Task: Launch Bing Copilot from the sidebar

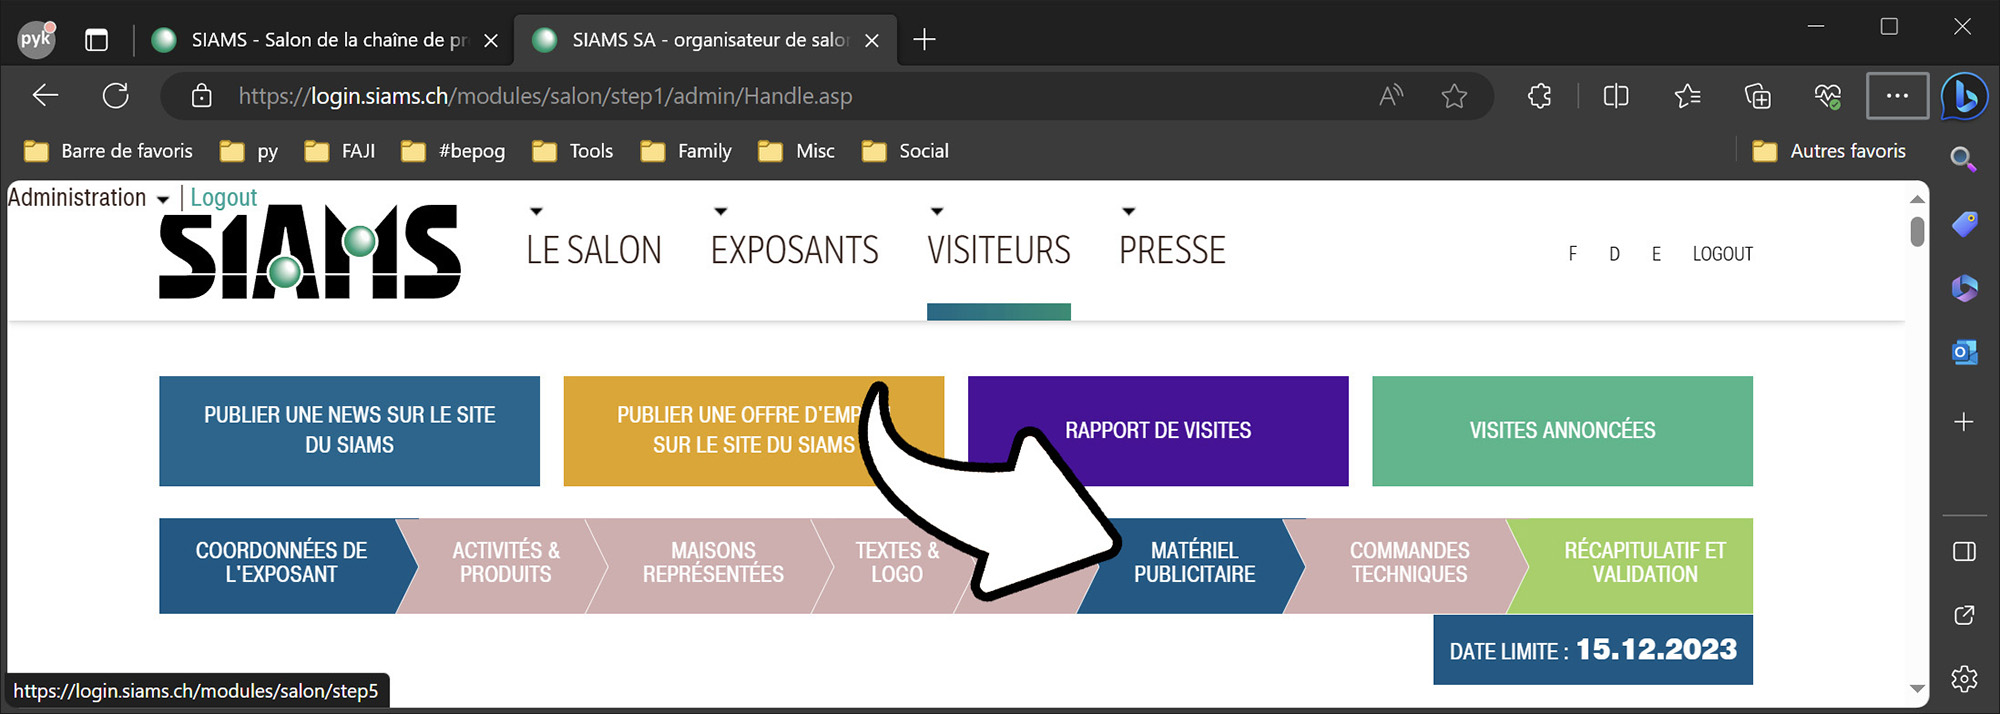Action: (x=1964, y=97)
